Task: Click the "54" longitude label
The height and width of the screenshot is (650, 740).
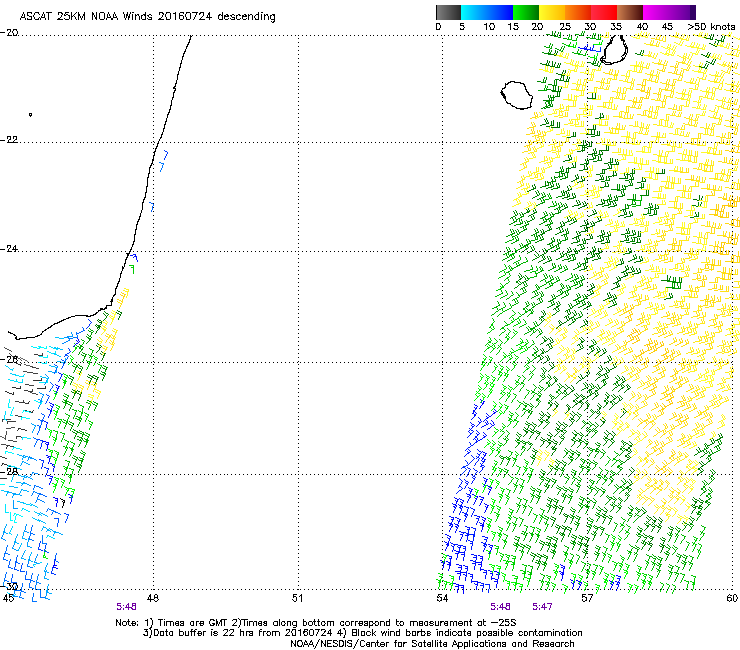Action: 442,598
